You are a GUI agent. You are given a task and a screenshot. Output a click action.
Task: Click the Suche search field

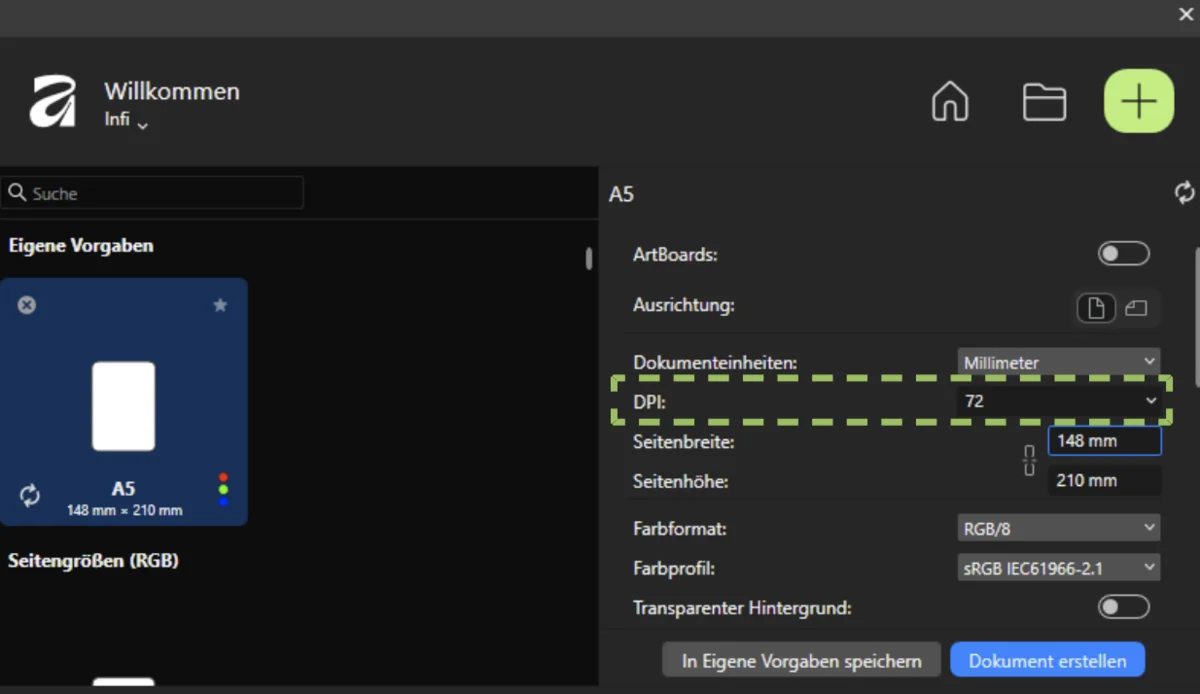152,193
